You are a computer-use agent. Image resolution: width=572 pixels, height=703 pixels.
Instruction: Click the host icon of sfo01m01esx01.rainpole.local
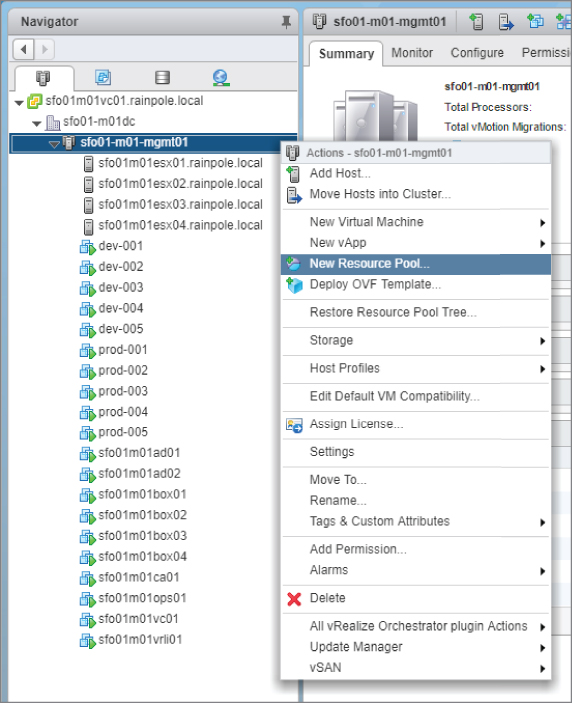pos(89,164)
